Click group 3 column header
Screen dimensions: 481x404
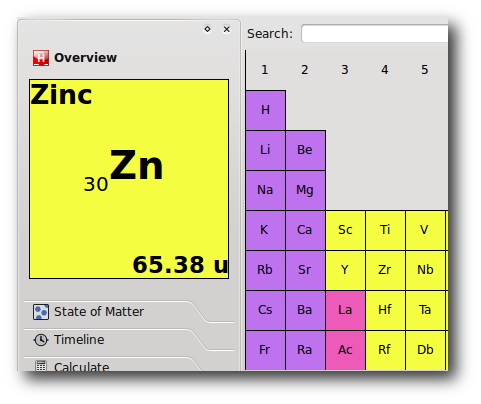(x=345, y=70)
